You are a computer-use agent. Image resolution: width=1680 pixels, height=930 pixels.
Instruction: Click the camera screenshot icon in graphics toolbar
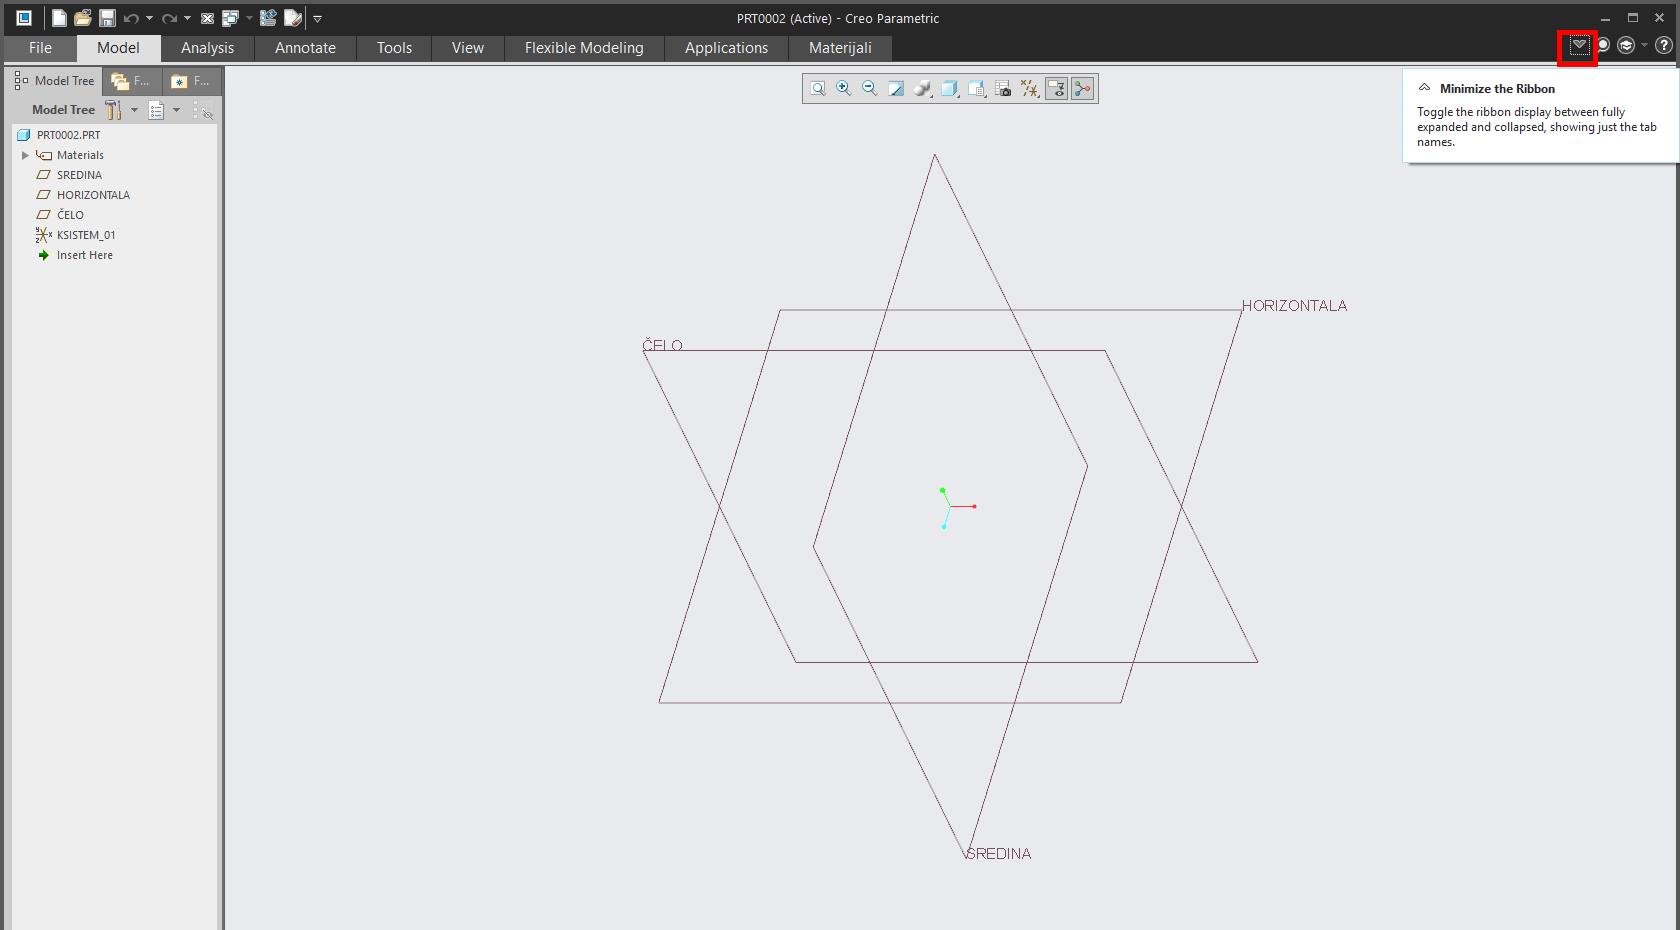click(1003, 89)
